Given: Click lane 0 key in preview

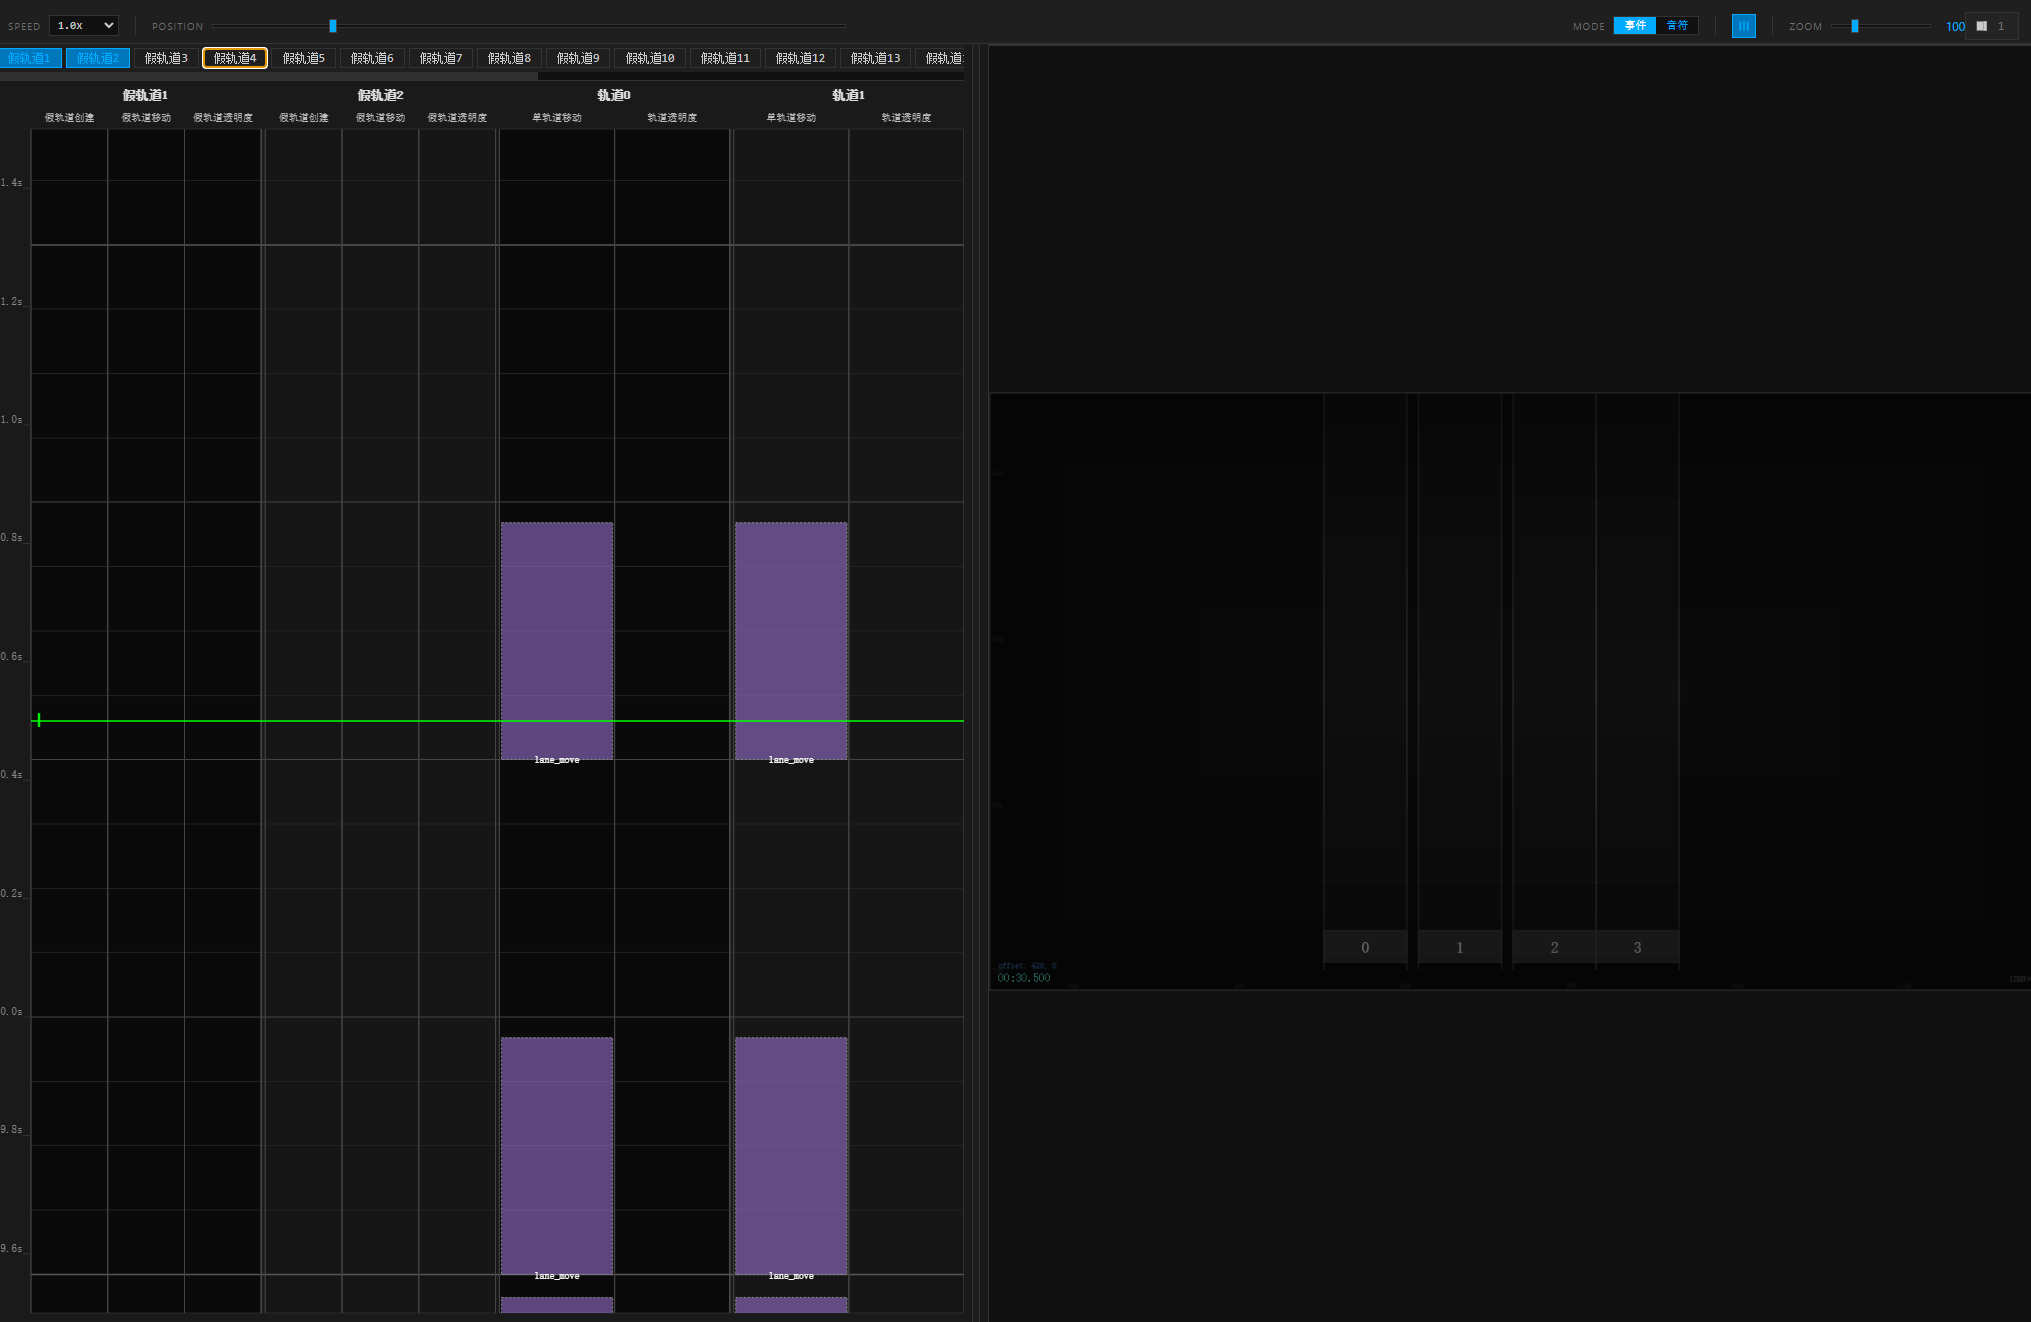Looking at the screenshot, I should pos(1365,947).
